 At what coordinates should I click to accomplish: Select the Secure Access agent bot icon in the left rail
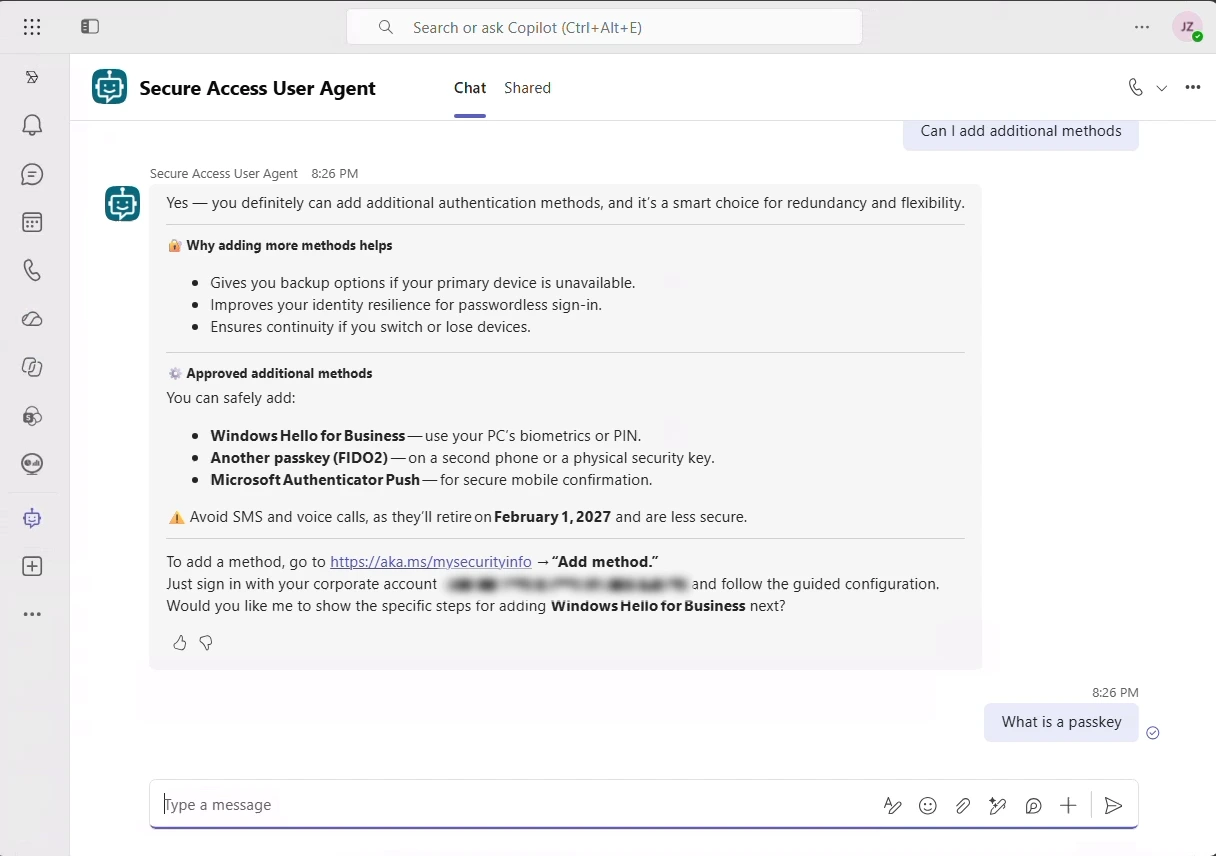pos(32,518)
